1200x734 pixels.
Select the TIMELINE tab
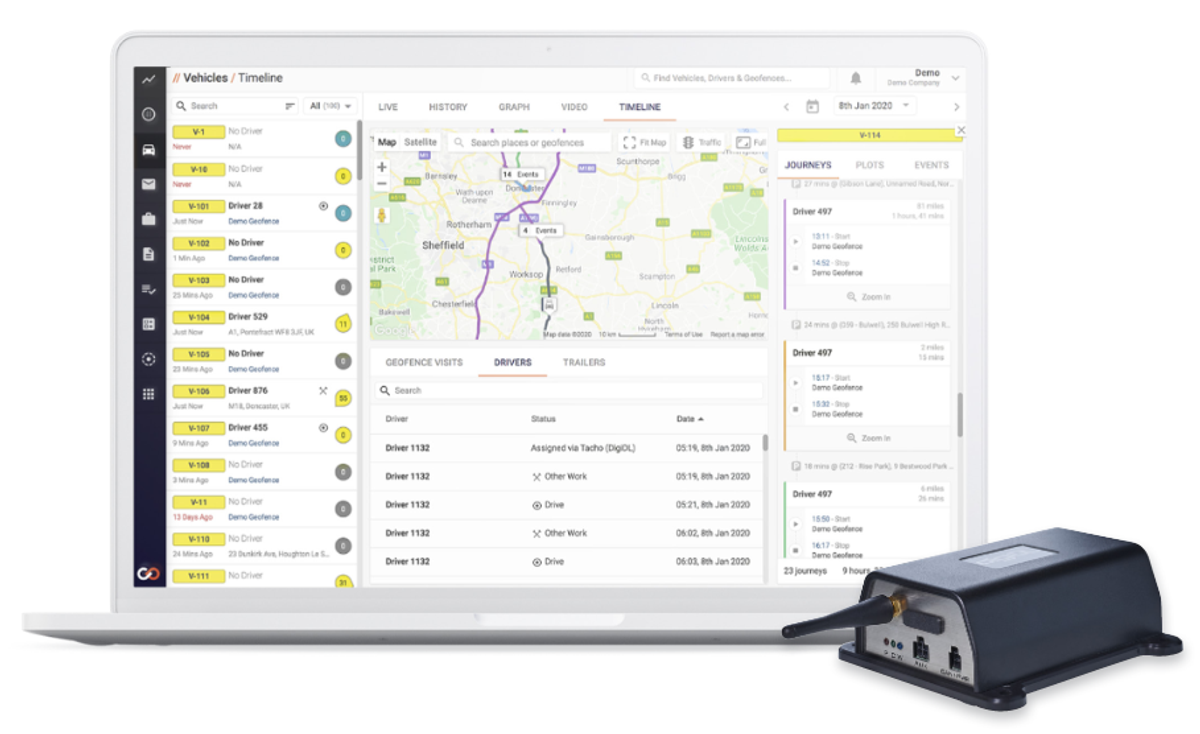tap(639, 107)
